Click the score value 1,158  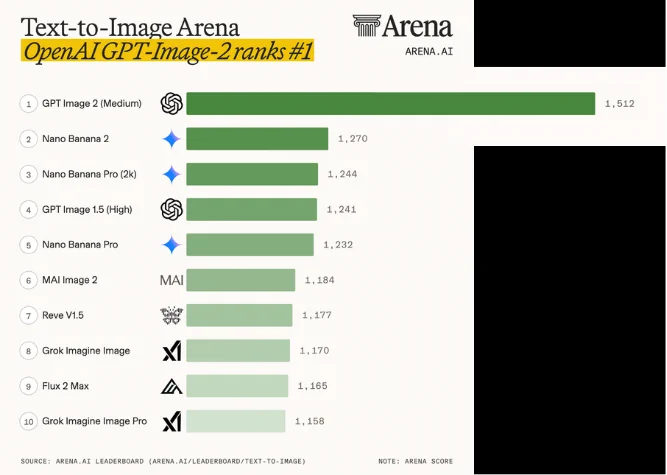click(x=310, y=421)
